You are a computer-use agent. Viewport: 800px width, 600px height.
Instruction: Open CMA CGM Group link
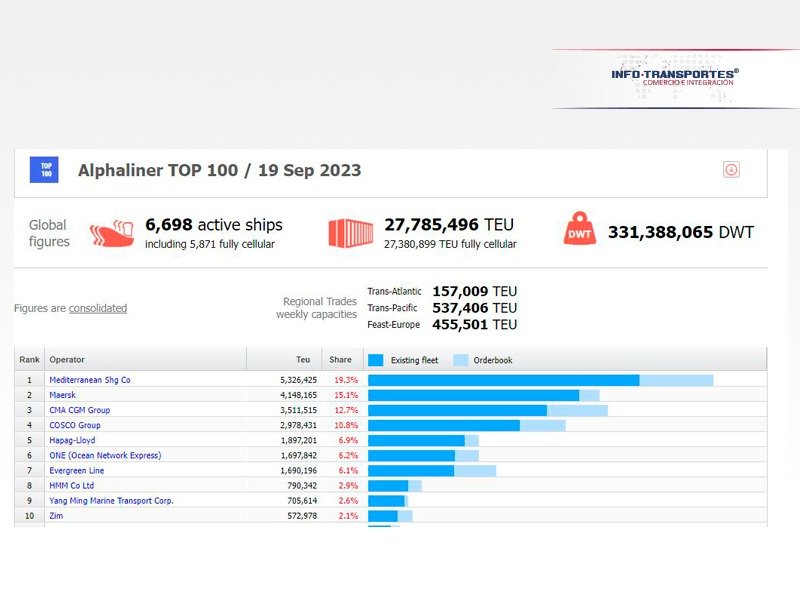80,410
